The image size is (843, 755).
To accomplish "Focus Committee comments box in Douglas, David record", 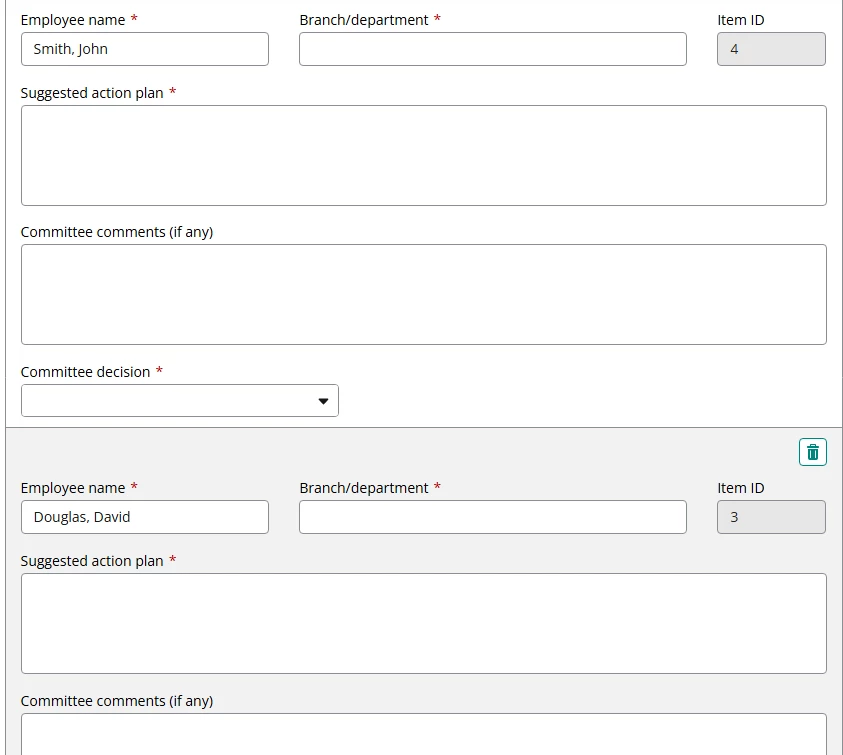I will click(424, 734).
